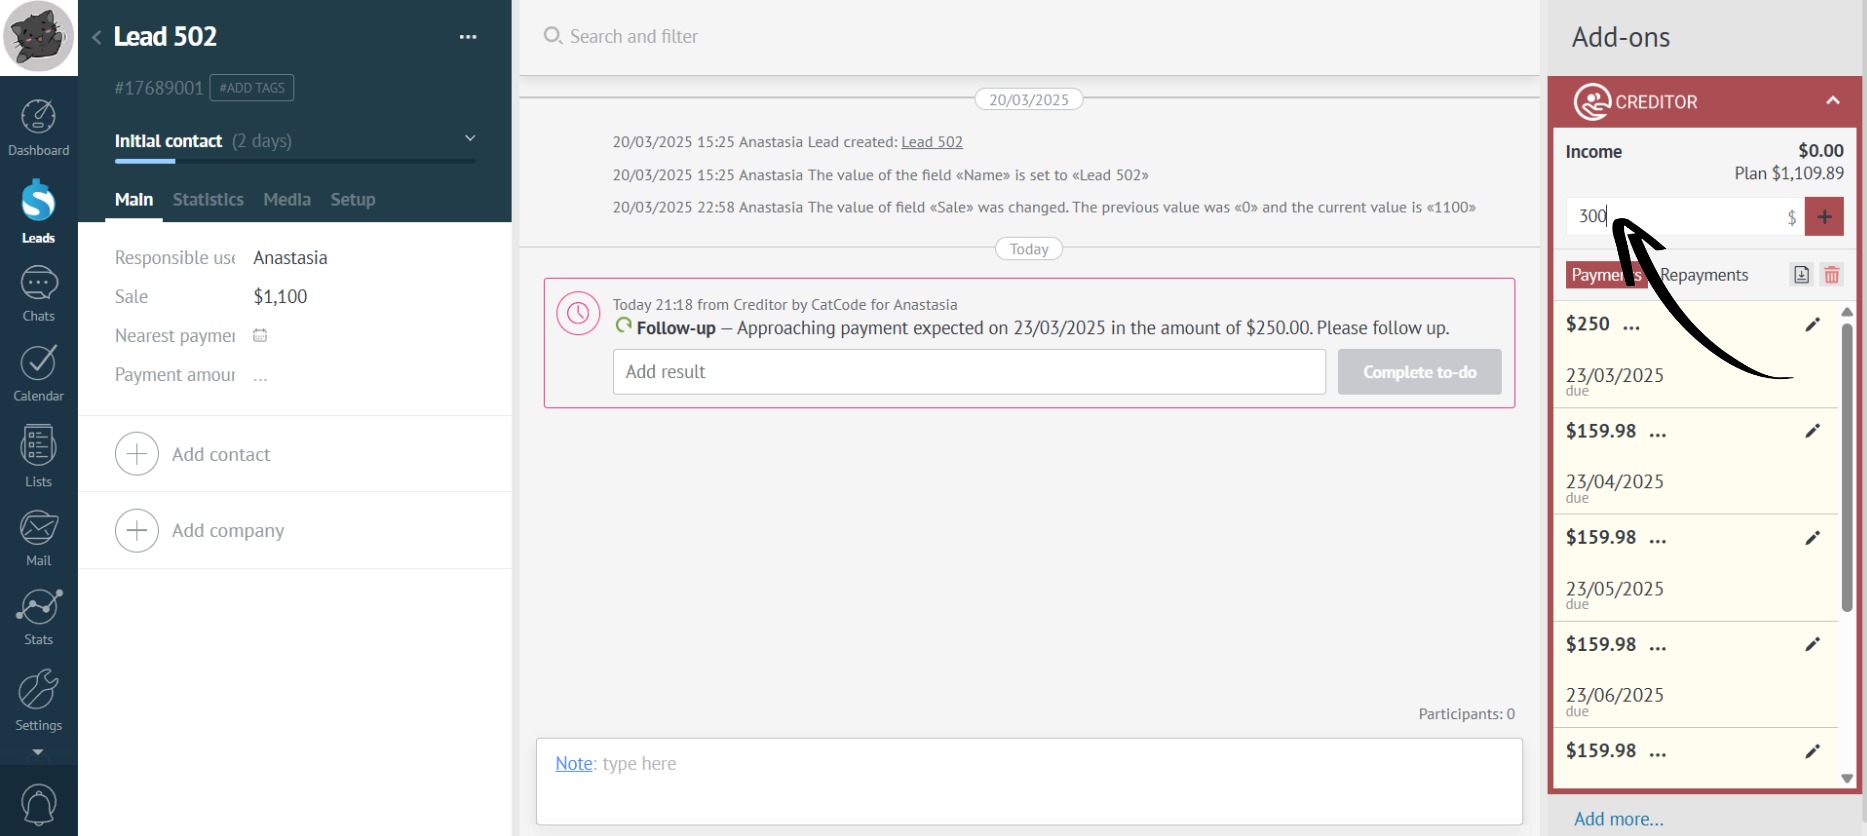The height and width of the screenshot is (836, 1867).
Task: Open the Lead 502 three-dot menu
Action: 468,37
